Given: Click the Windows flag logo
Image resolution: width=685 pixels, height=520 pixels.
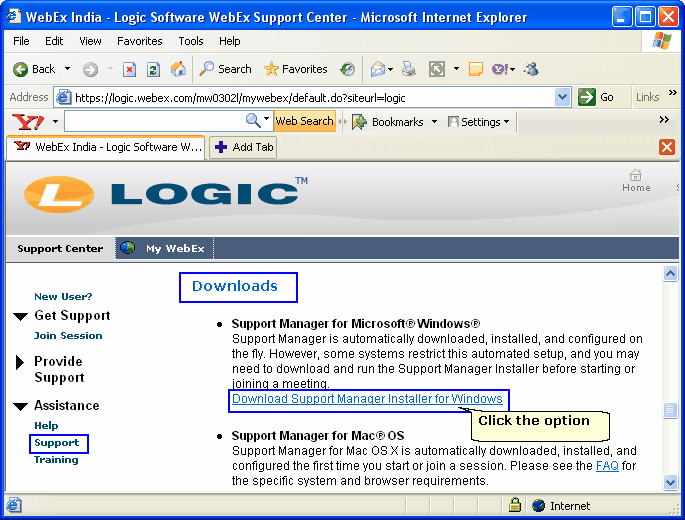Looking at the screenshot, I should pyautogui.click(x=661, y=41).
